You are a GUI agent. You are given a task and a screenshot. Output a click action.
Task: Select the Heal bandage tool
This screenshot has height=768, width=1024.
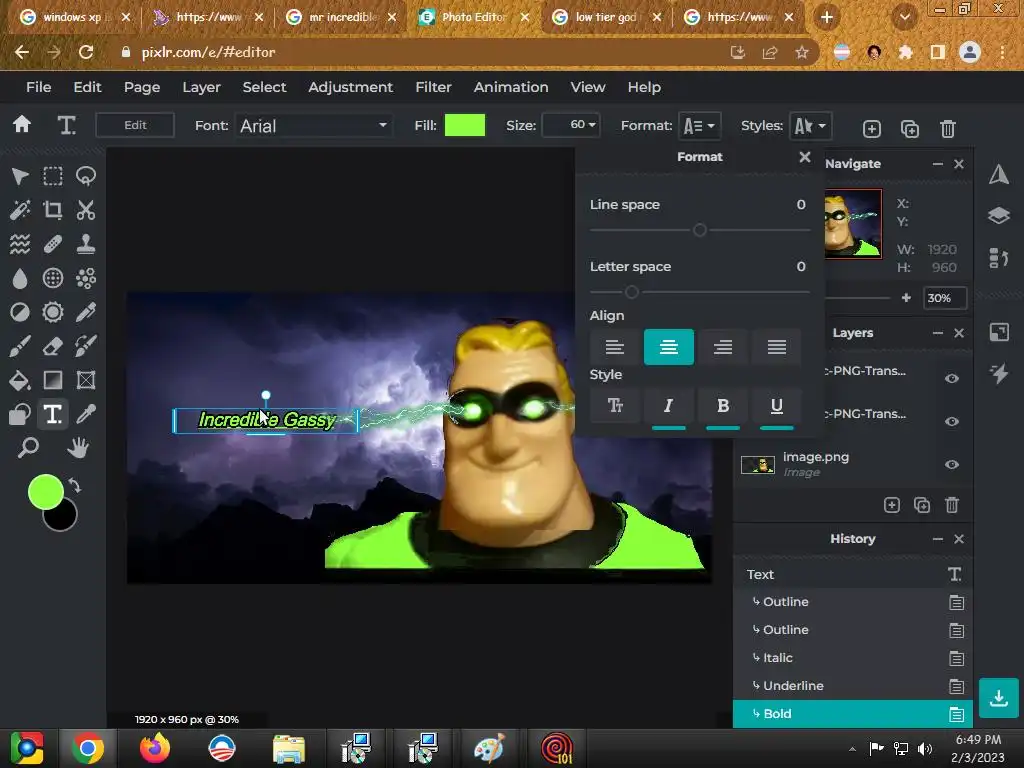click(53, 244)
